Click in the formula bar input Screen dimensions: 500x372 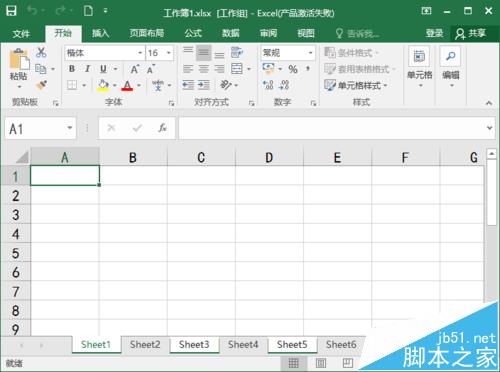coord(332,128)
